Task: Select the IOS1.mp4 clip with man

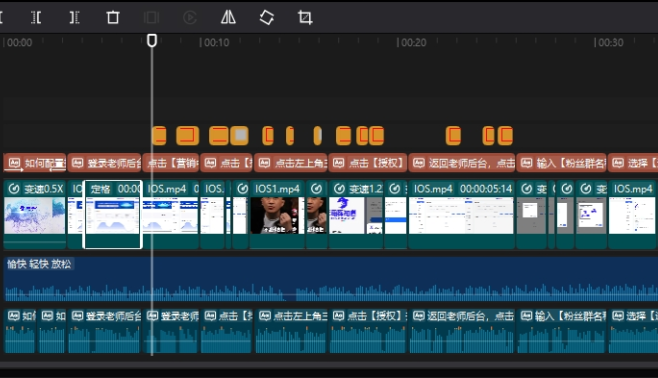Action: click(x=277, y=214)
